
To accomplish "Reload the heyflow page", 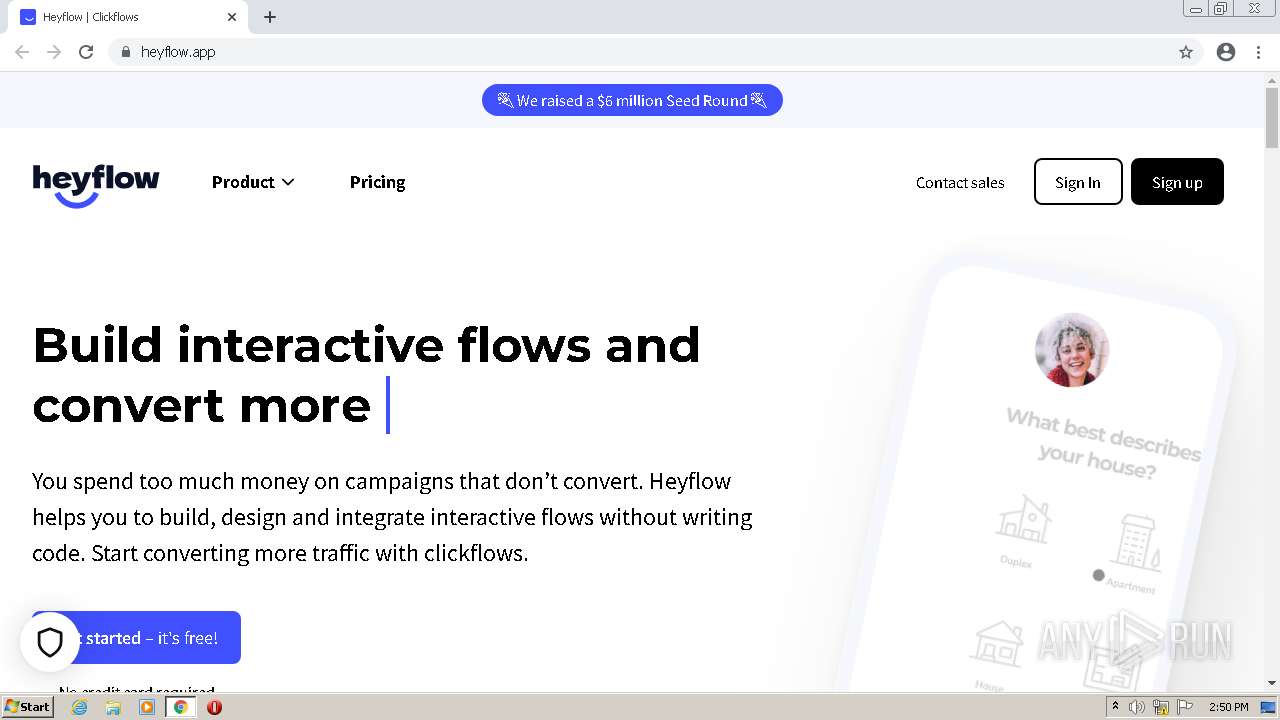I will (x=86, y=52).
